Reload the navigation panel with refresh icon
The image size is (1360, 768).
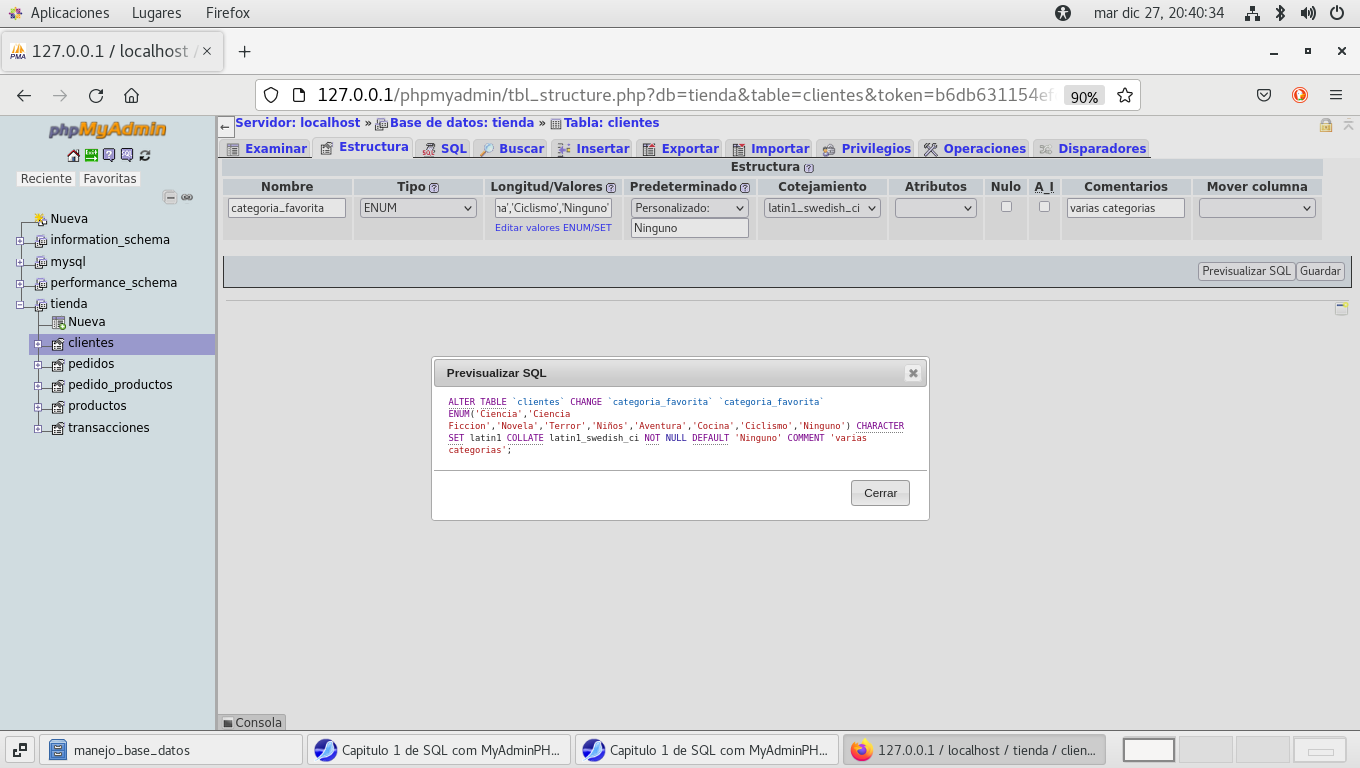pos(145,155)
